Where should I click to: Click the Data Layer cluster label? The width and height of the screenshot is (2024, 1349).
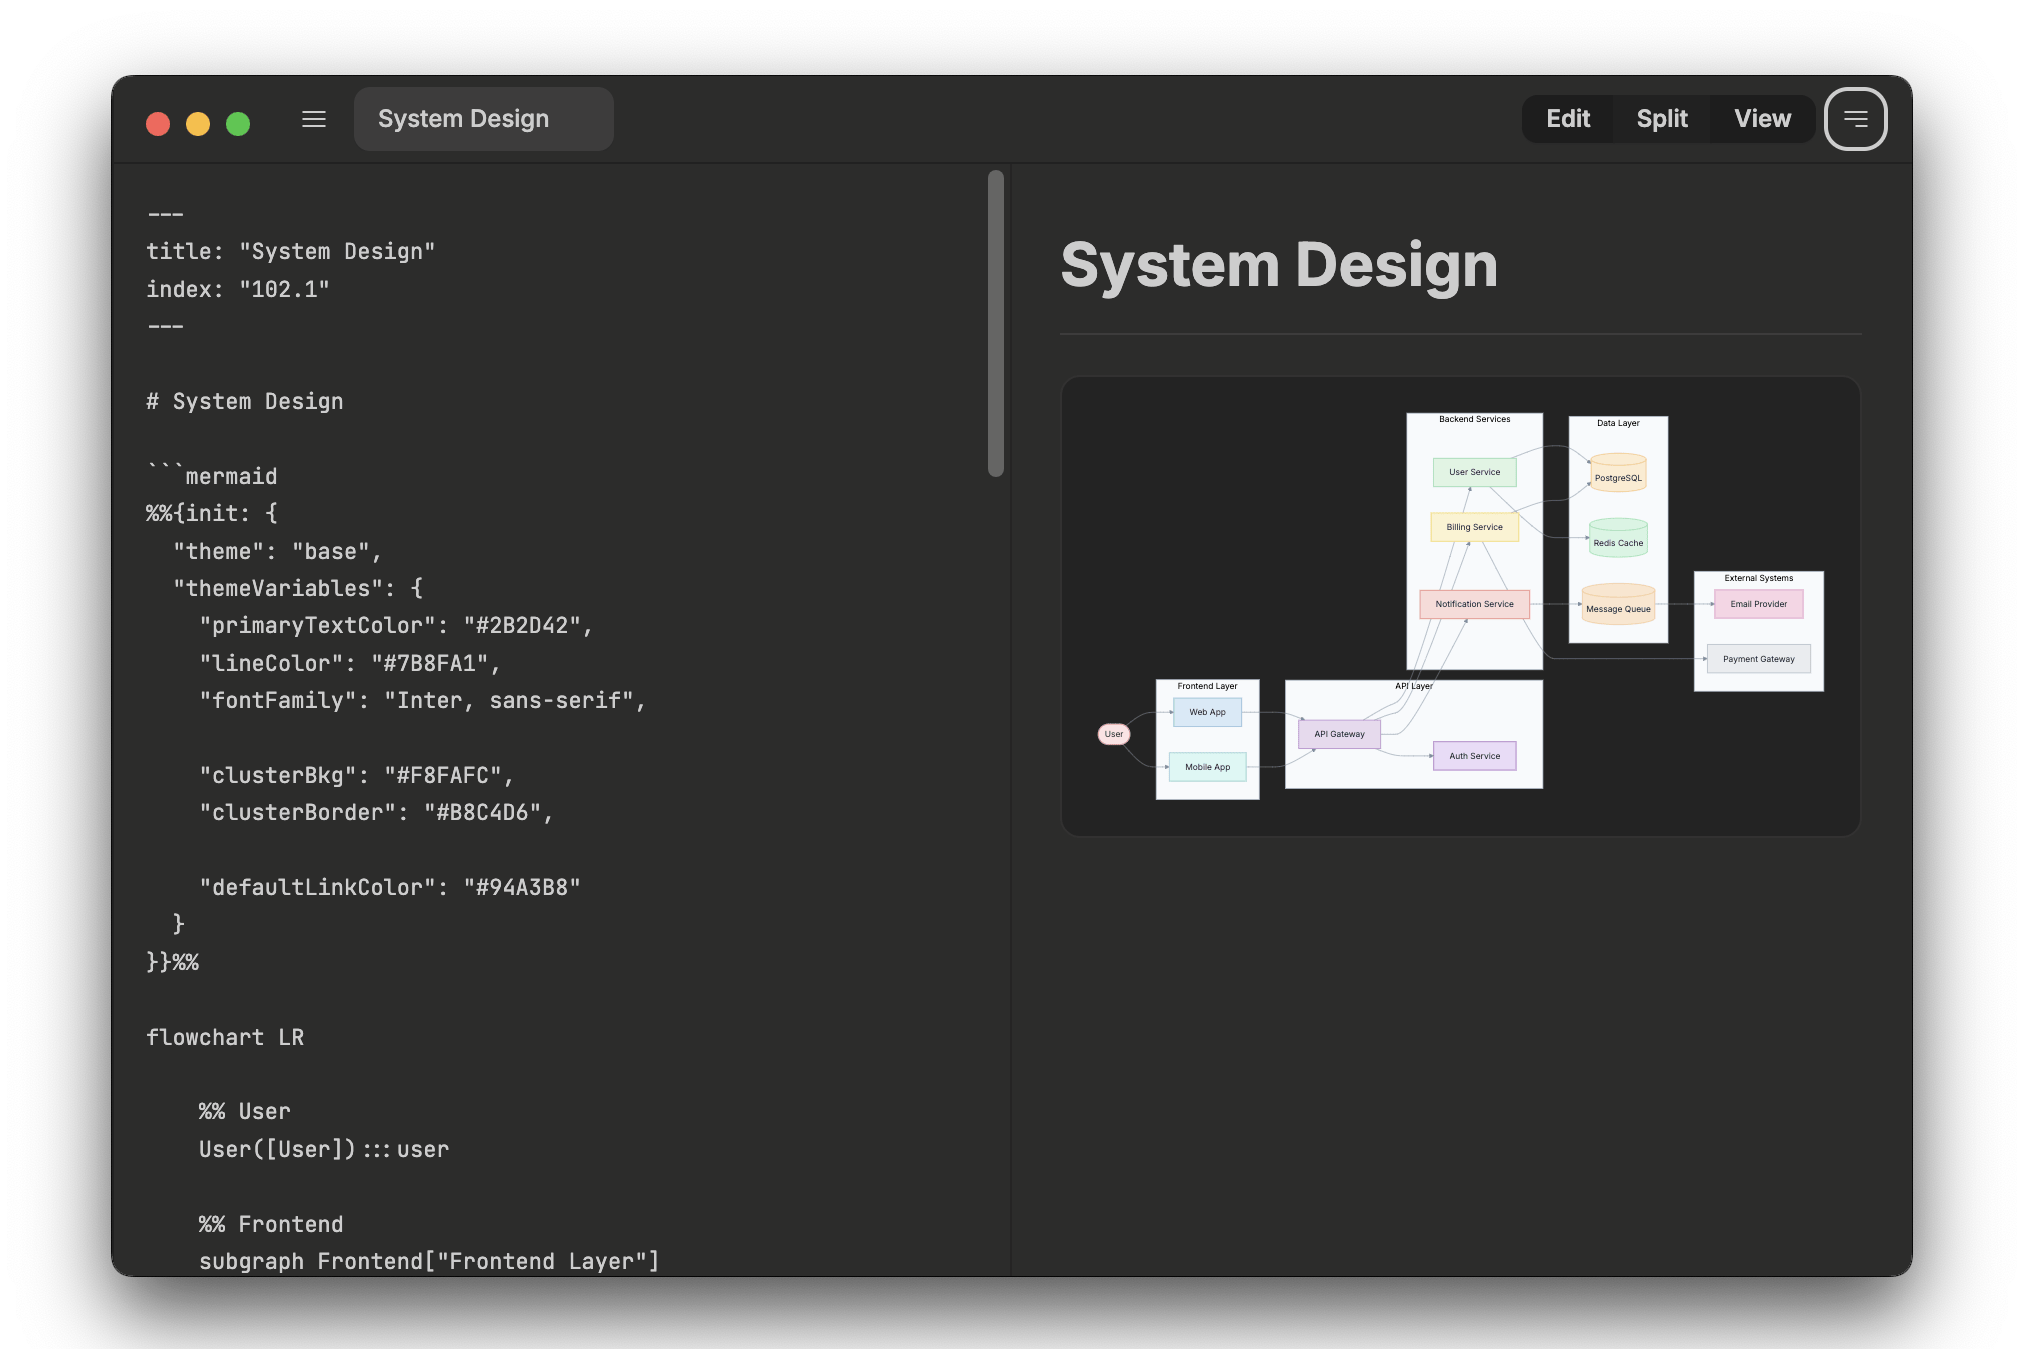[1618, 423]
